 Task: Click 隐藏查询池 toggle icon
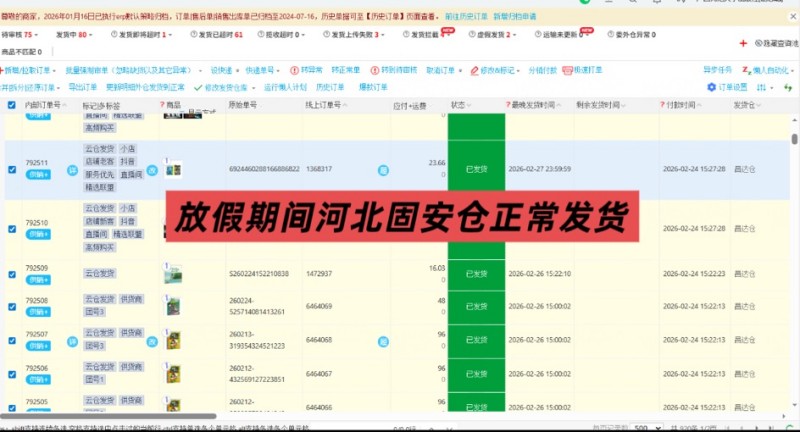pyautogui.click(x=759, y=43)
